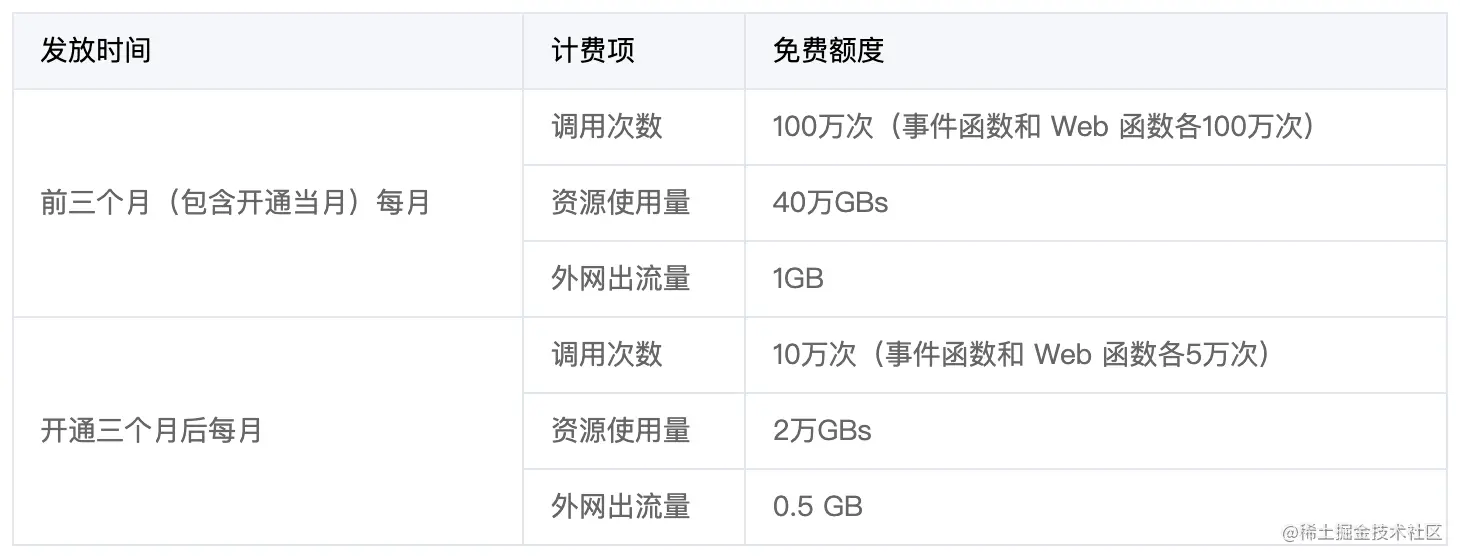Click 外网出流量 beside the 0.5 GB value
This screenshot has height=560, width=1460.
click(x=621, y=507)
